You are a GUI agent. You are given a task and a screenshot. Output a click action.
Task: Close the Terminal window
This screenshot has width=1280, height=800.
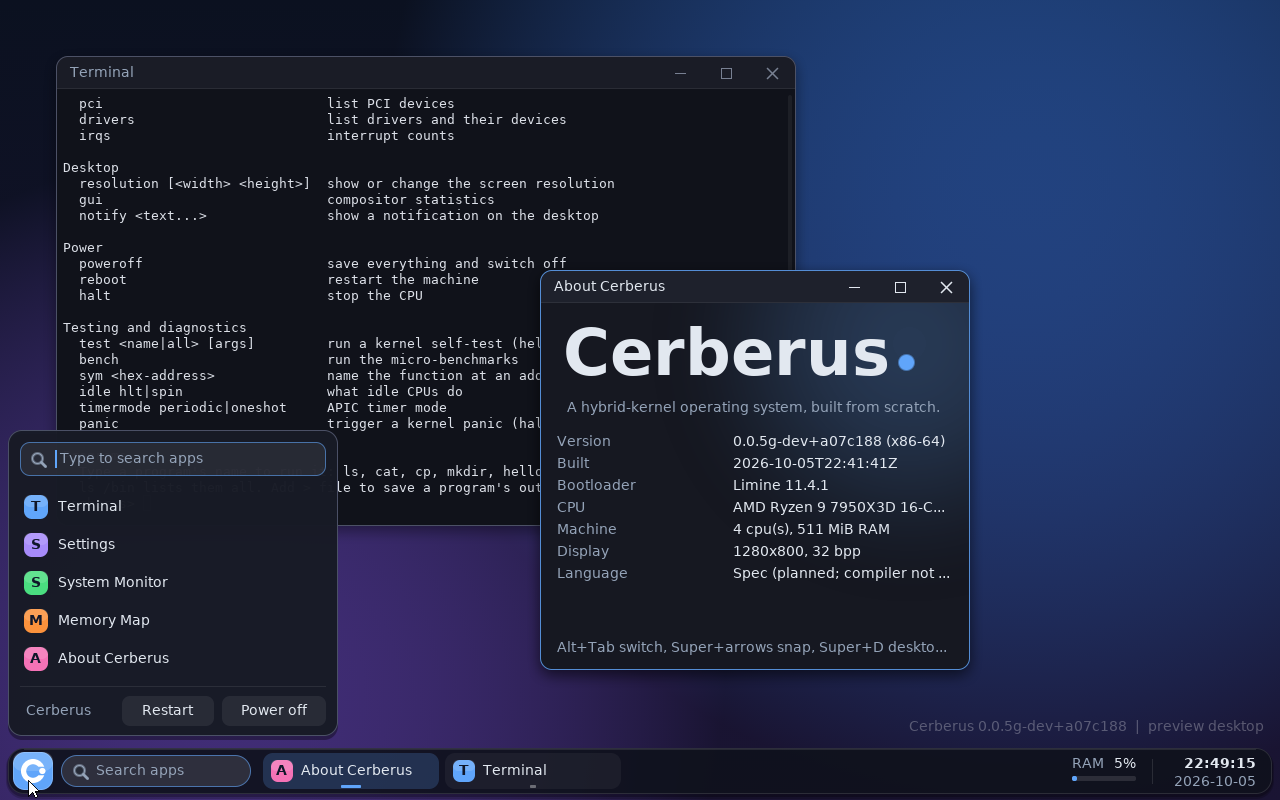click(772, 73)
